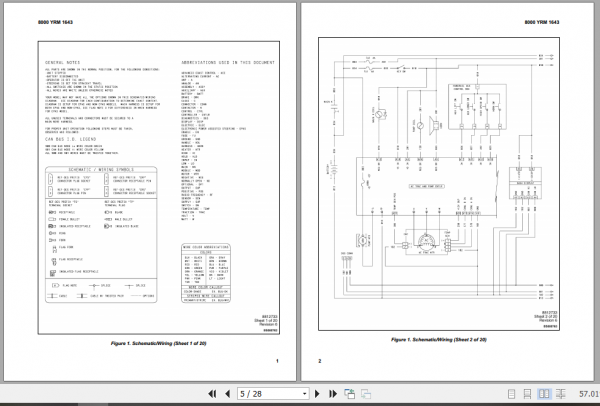This screenshot has height=406, width=600.
Task: Go to the previous page
Action: click(x=228, y=394)
